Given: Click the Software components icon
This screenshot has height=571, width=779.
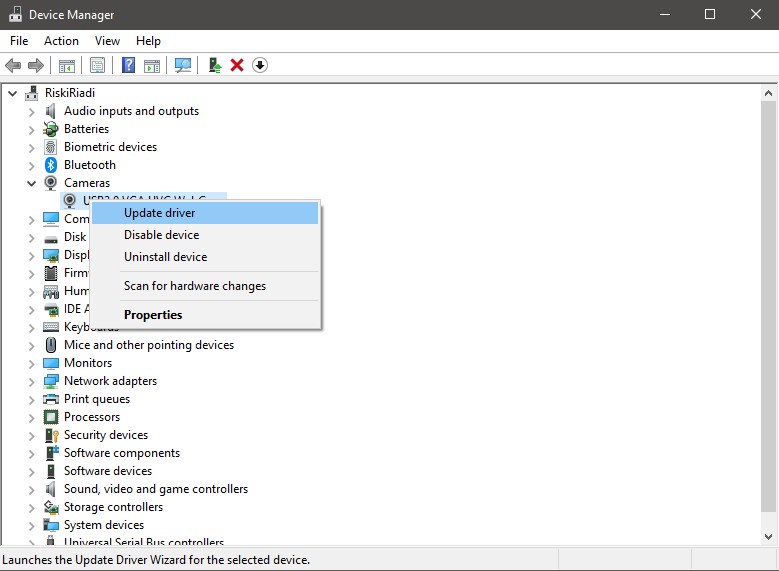Looking at the screenshot, I should pos(52,453).
